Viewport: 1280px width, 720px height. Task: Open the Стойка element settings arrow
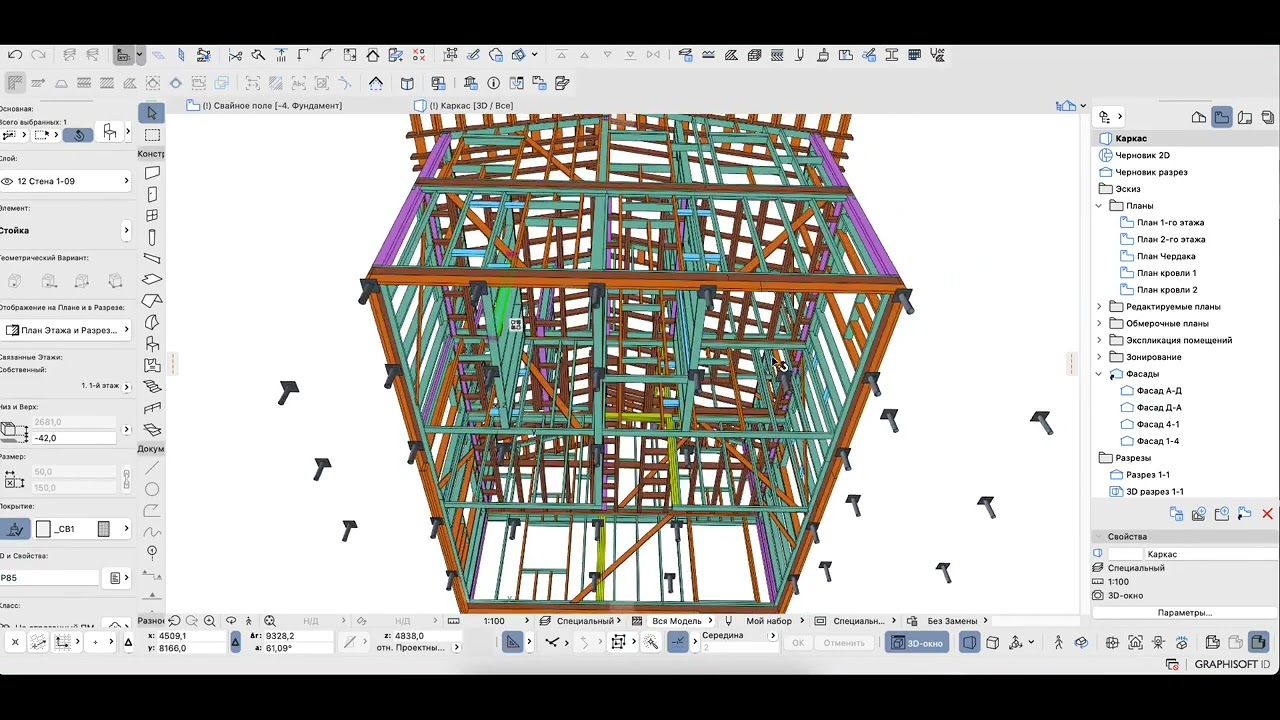pyautogui.click(x=126, y=231)
